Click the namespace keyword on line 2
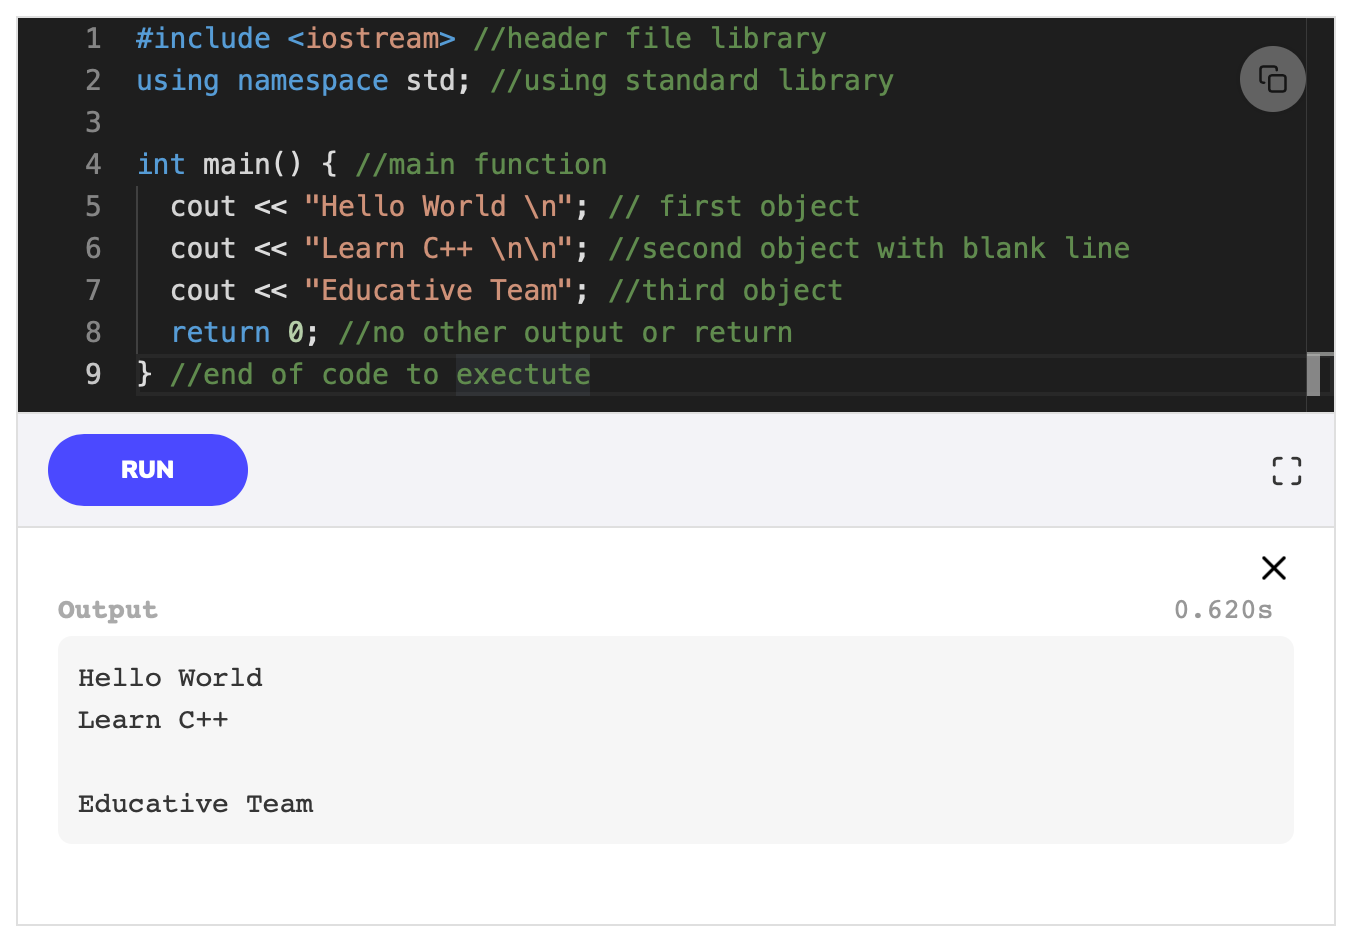This screenshot has width=1360, height=948. point(313,80)
